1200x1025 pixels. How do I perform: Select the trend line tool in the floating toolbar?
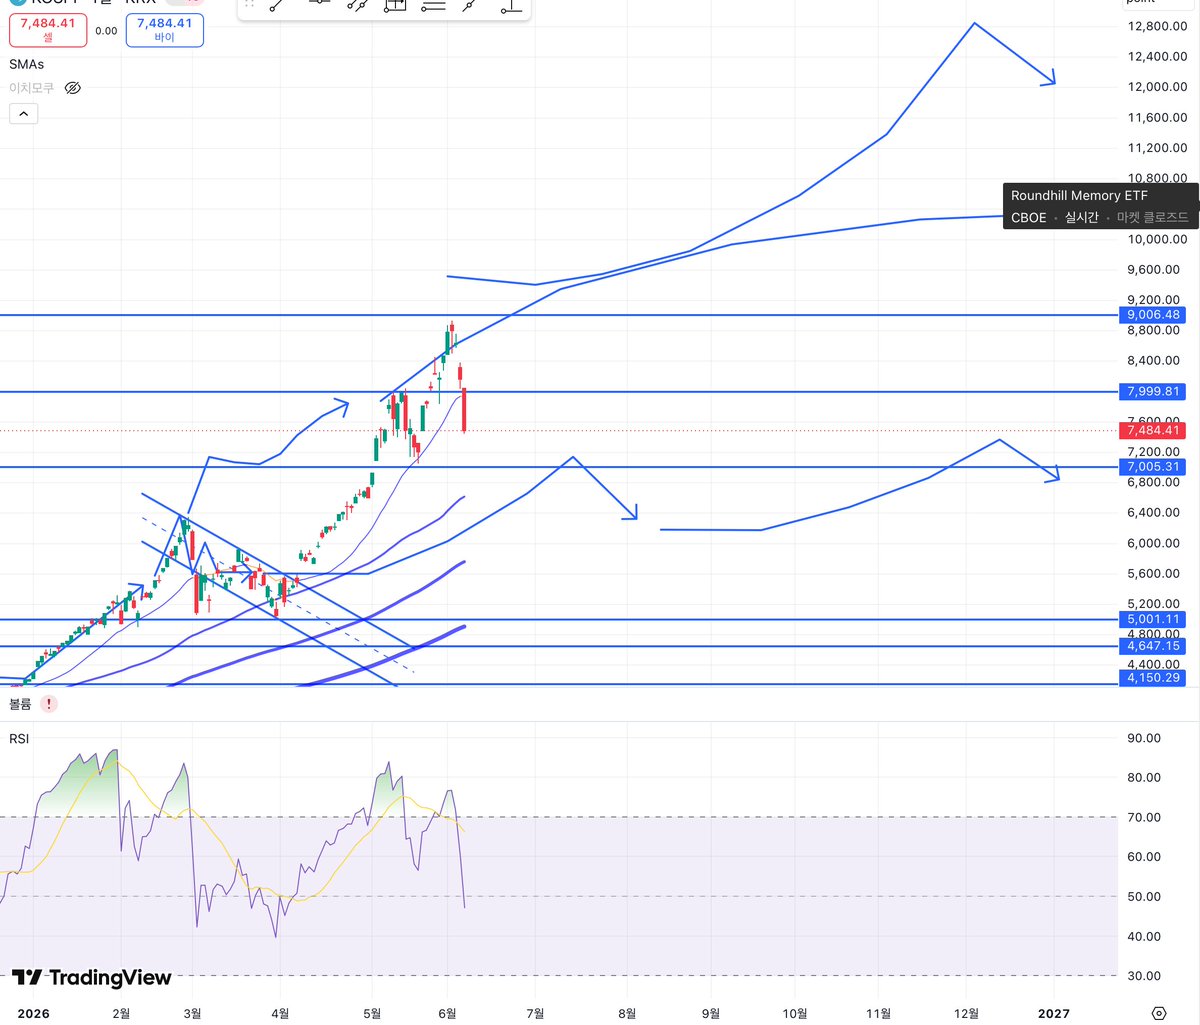point(275,5)
